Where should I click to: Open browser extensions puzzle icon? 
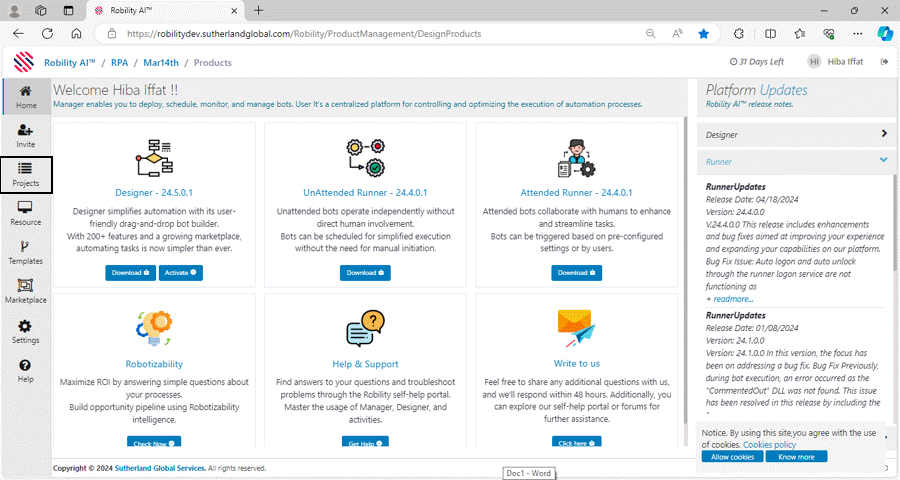pyautogui.click(x=739, y=34)
